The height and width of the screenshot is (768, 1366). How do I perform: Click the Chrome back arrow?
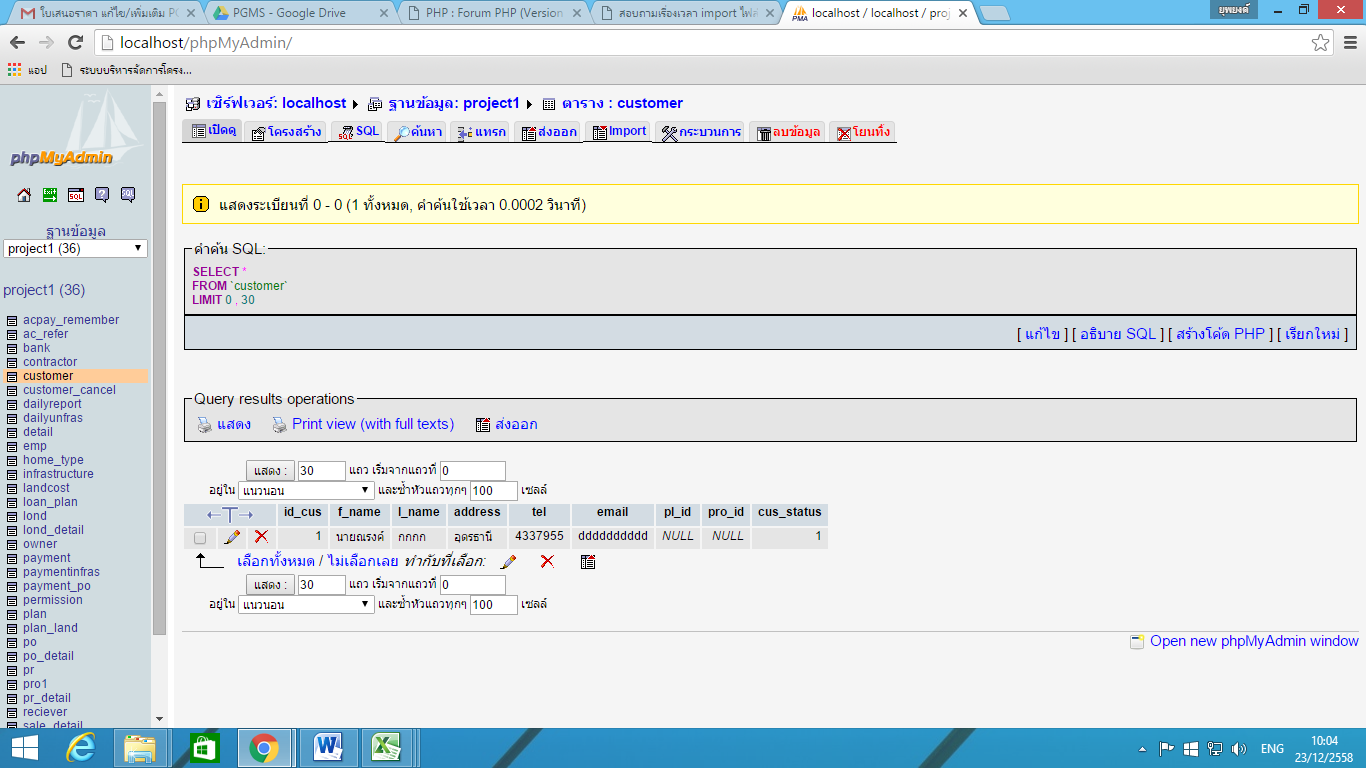(x=19, y=42)
